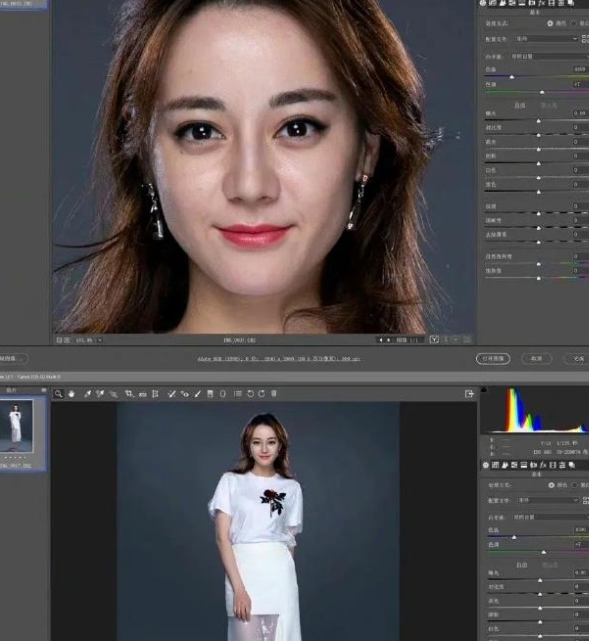Viewport: 589px width, 641px height.
Task: Rotate image 90° counterclockwise
Action: pos(251,394)
